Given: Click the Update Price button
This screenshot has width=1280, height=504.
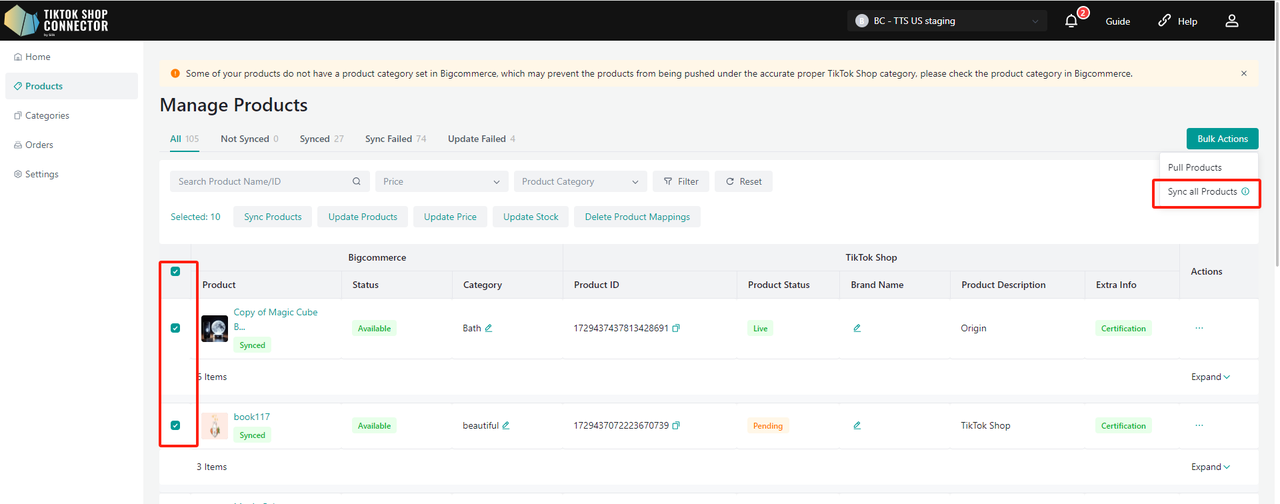Looking at the screenshot, I should coord(450,217).
